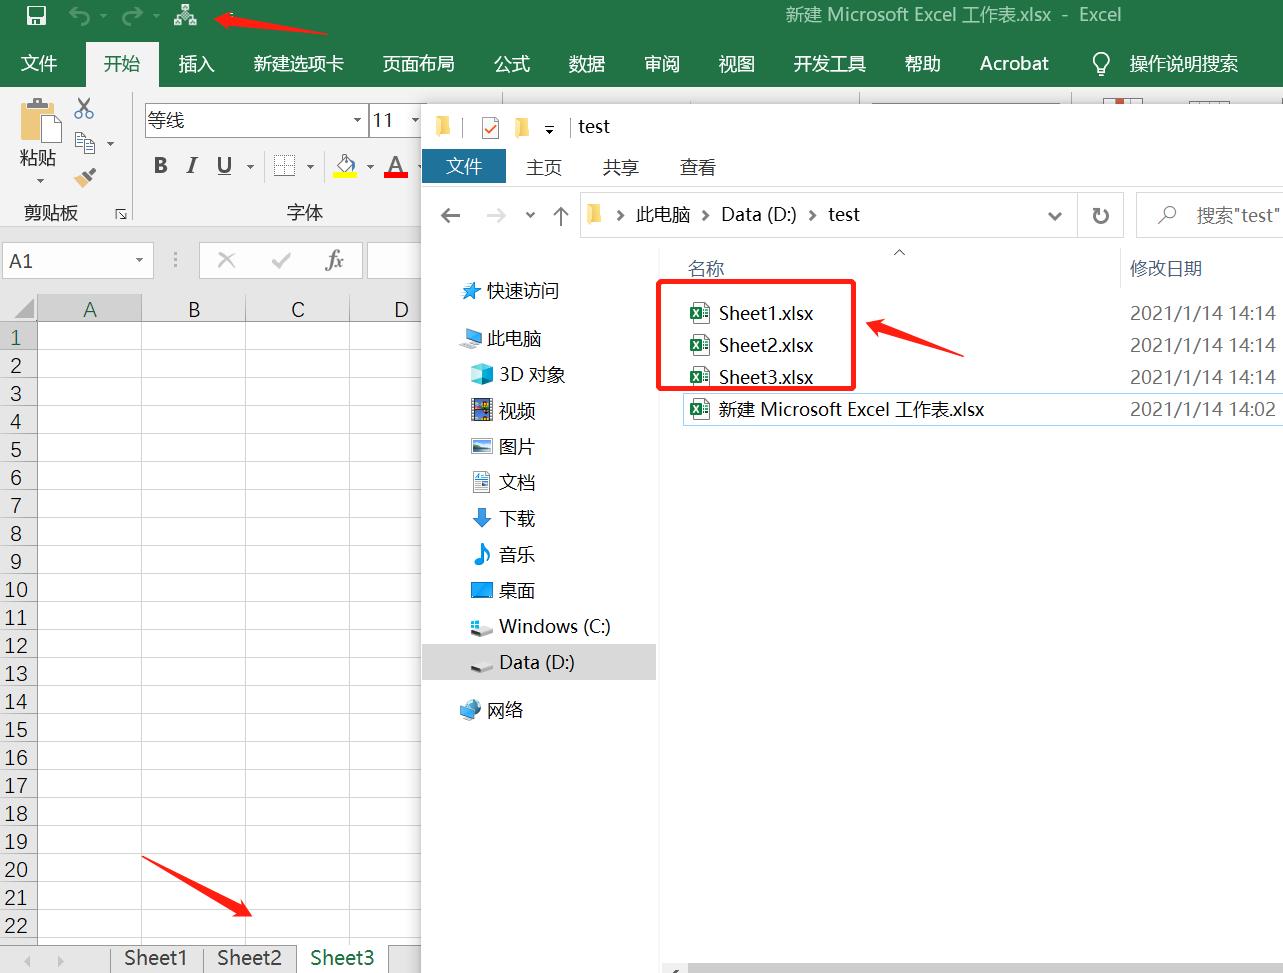Open the Acrobat ribbon tab
The width and height of the screenshot is (1283, 973).
[1014, 64]
